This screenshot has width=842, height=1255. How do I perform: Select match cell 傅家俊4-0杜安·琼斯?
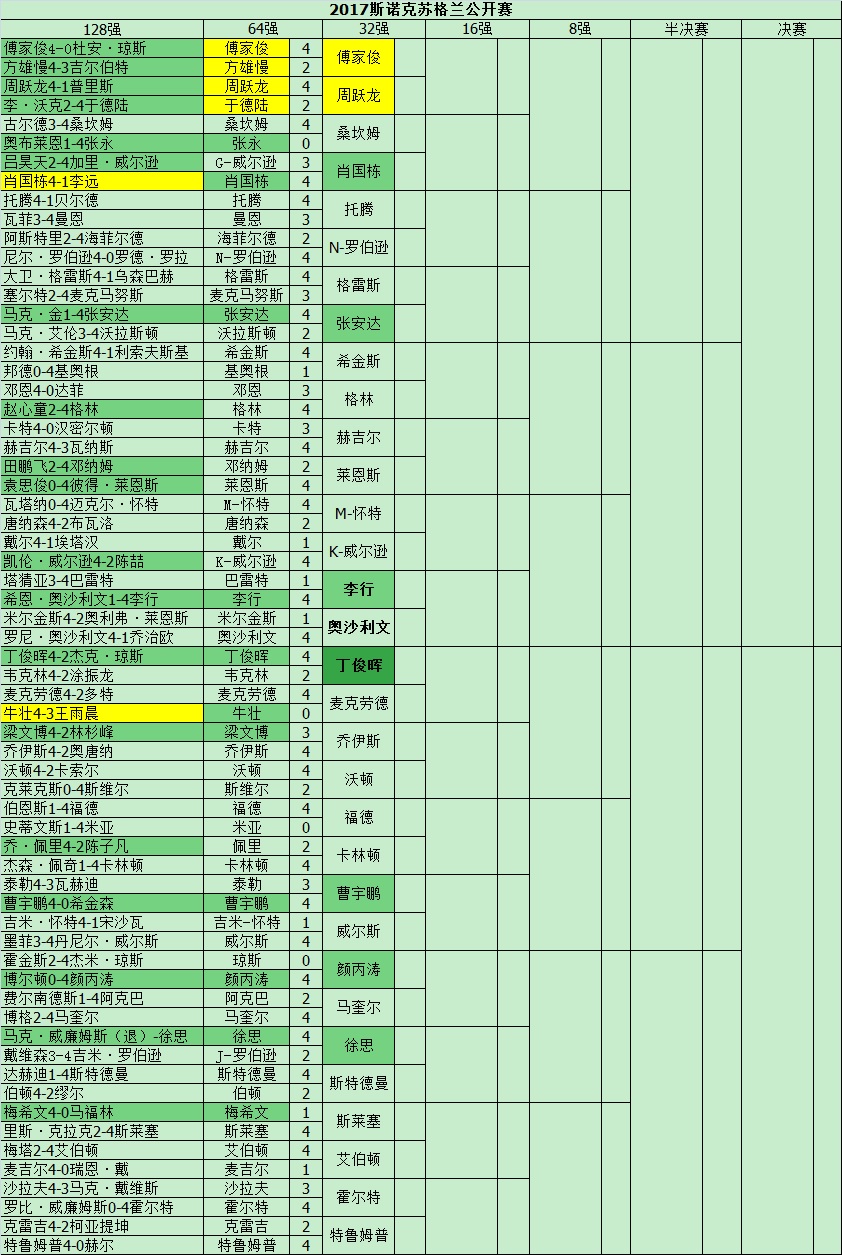(101, 48)
